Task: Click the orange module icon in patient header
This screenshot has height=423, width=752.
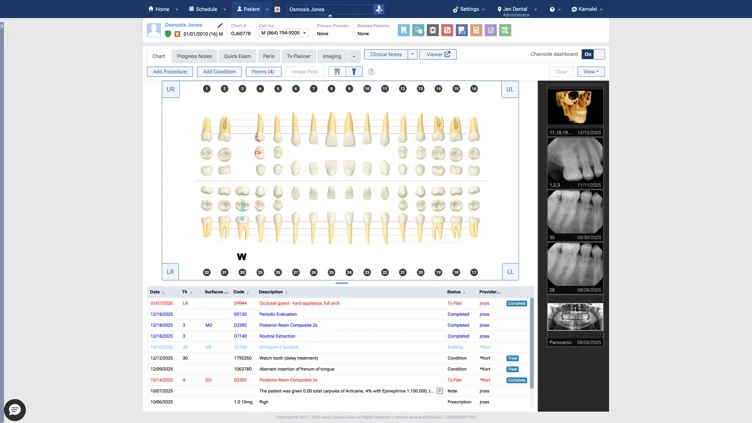Action: pos(476,30)
